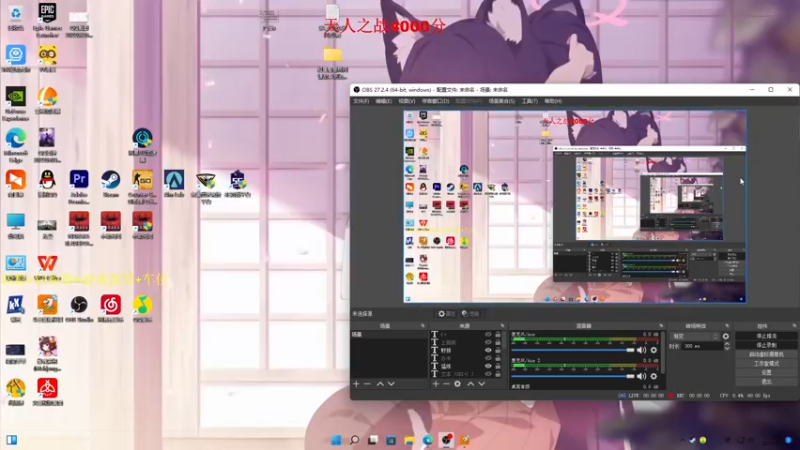800x450 pixels.
Task: Toggle visibility eye of the fifth text source
Action: 488,366
